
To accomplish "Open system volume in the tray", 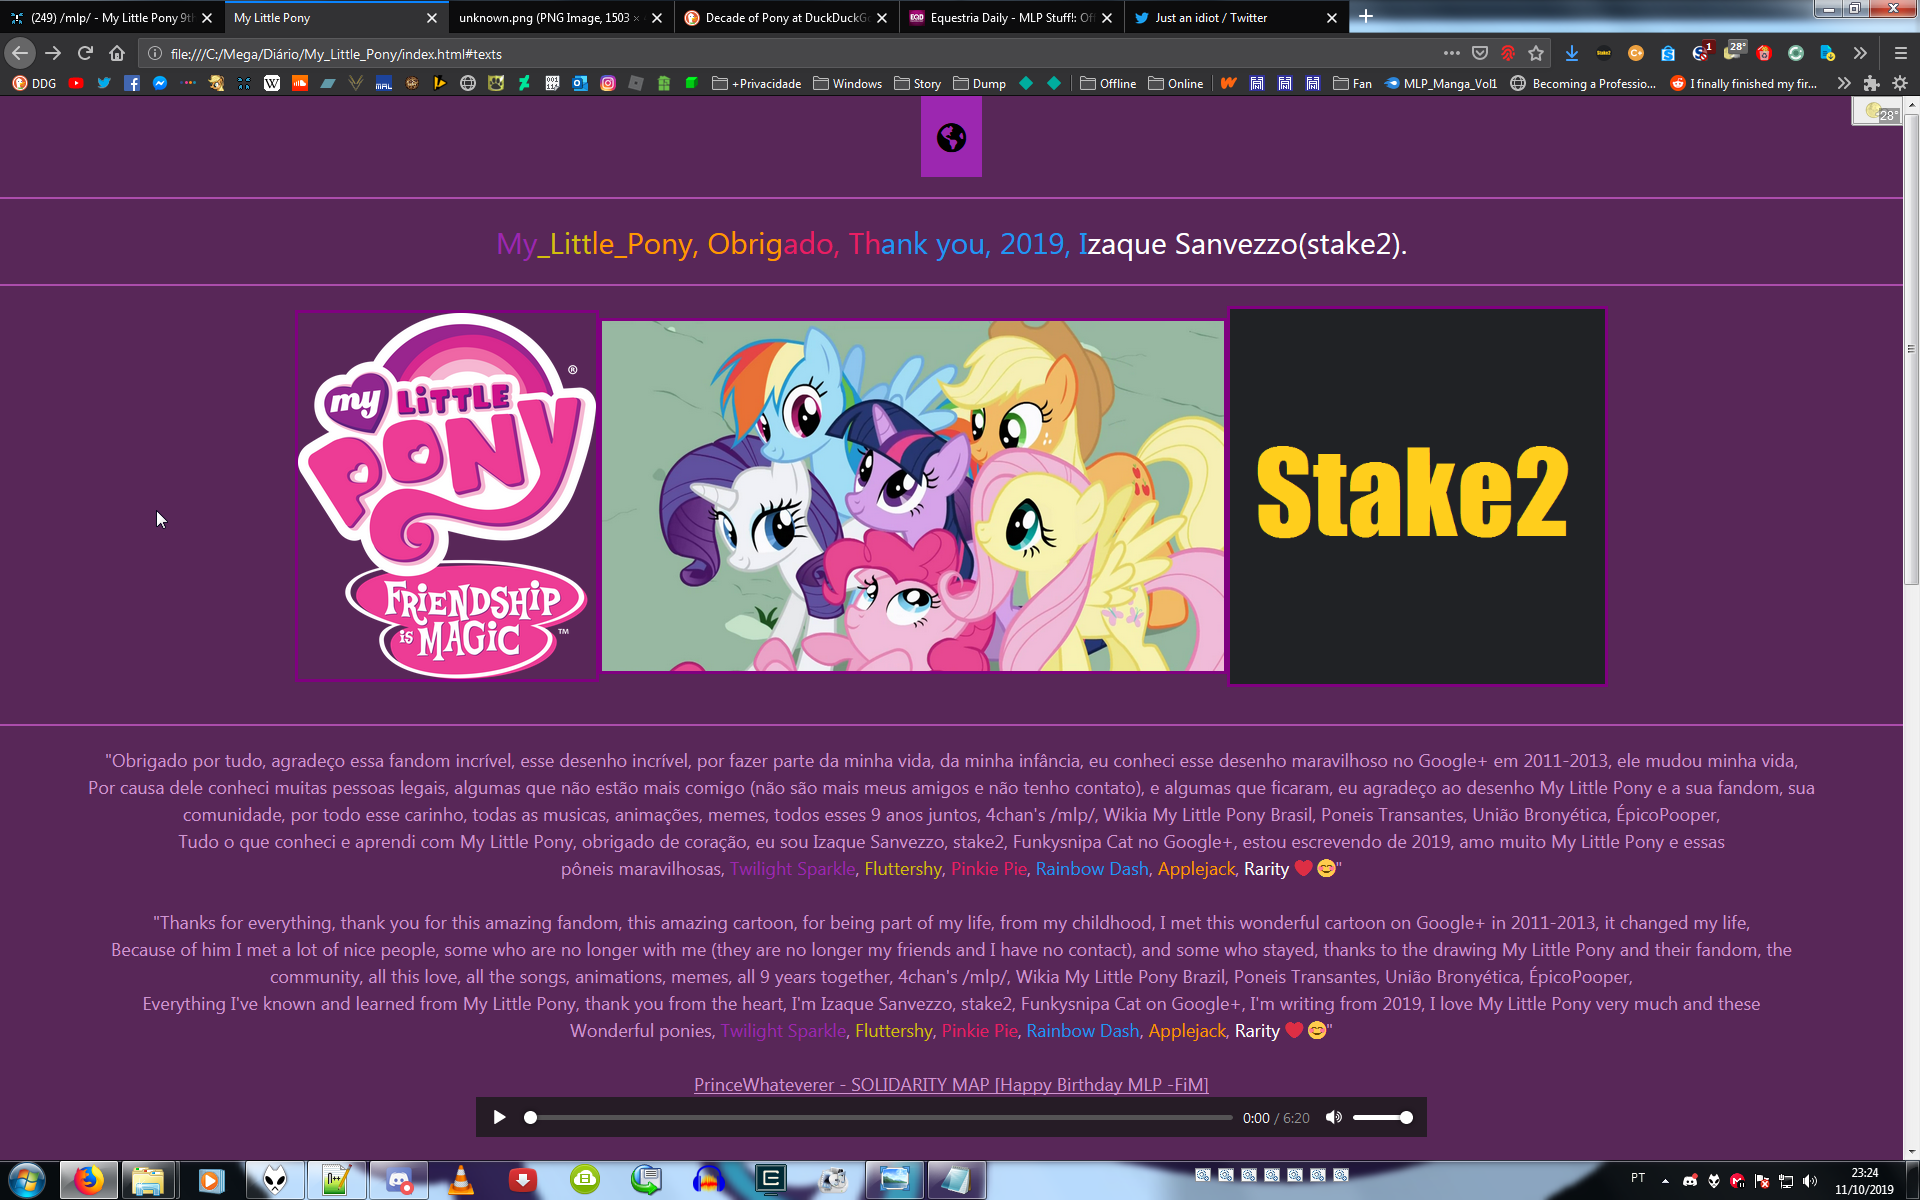I will [x=1810, y=1181].
